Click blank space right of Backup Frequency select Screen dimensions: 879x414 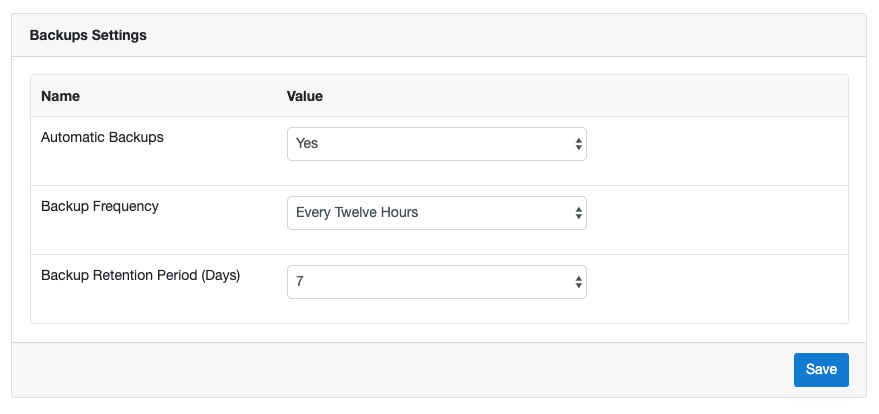coord(718,220)
